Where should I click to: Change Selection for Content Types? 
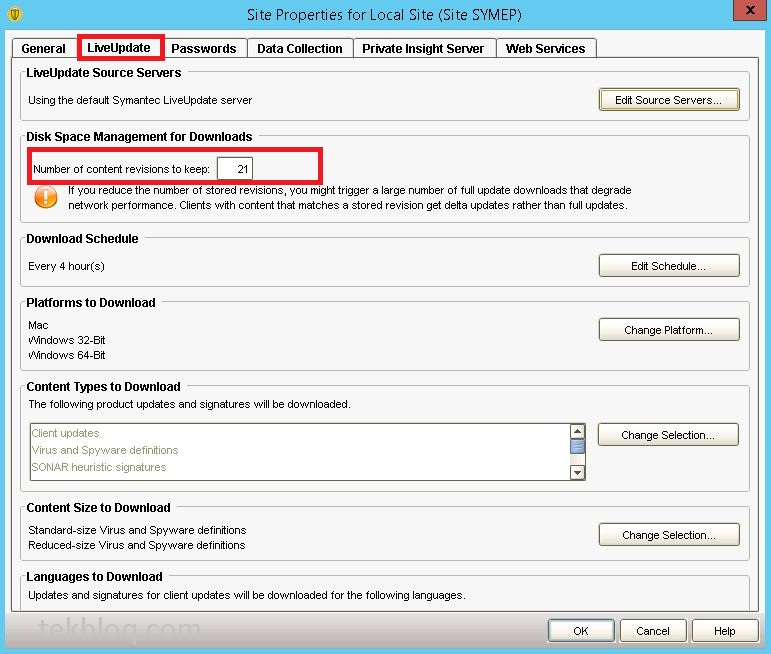tap(668, 435)
